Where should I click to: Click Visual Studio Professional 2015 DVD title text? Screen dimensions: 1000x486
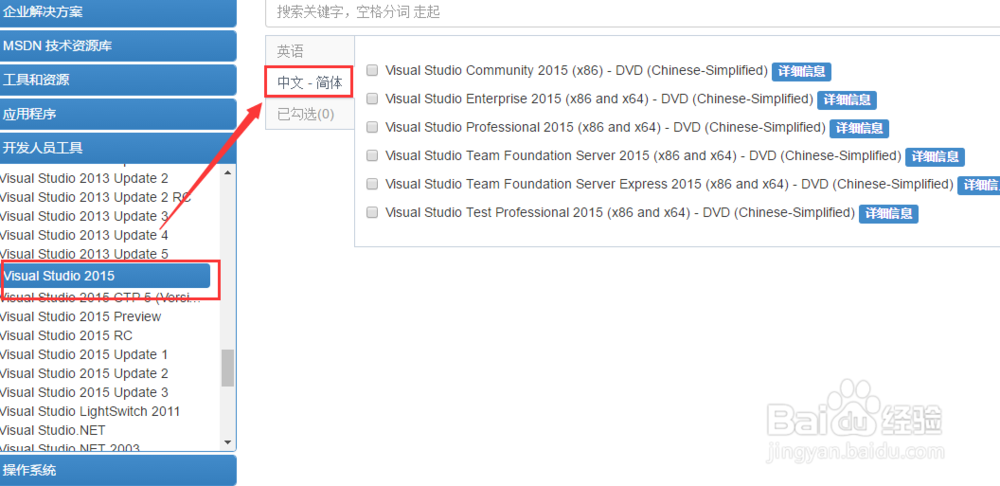[606, 127]
